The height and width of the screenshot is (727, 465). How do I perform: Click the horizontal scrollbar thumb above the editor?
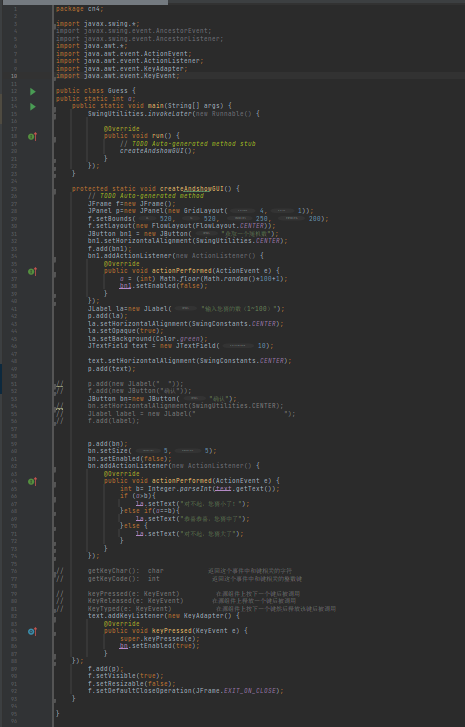point(84,2)
